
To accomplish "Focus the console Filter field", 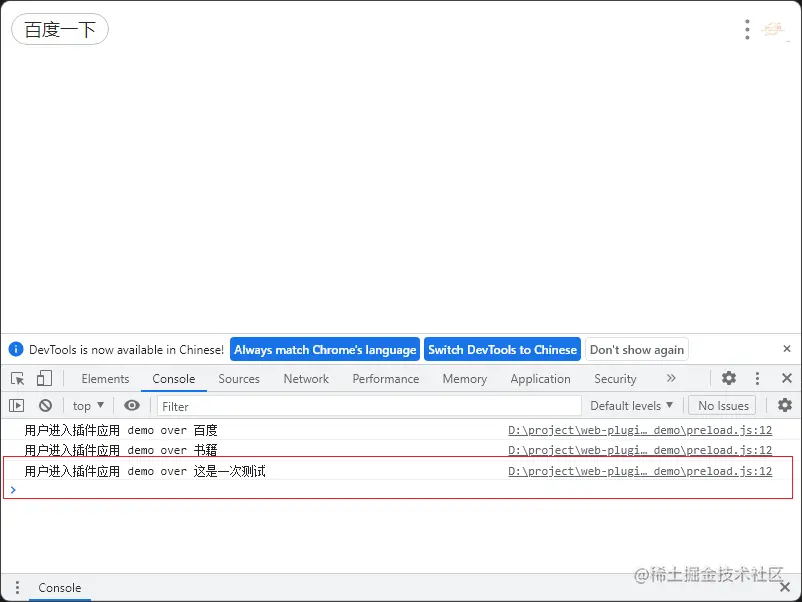I will 369,406.
